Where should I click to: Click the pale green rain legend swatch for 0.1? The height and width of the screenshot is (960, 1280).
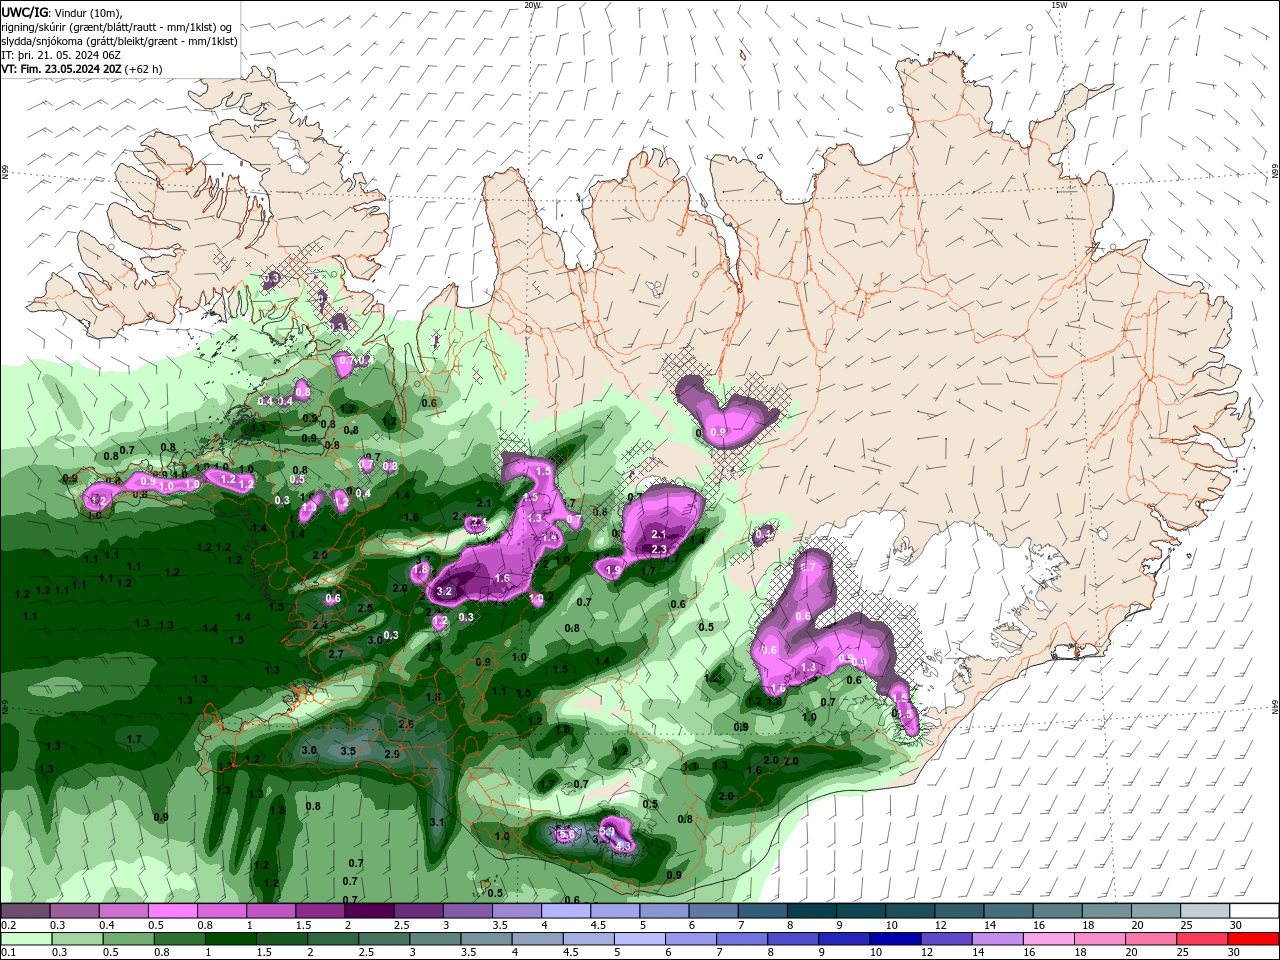pyautogui.click(x=25, y=939)
